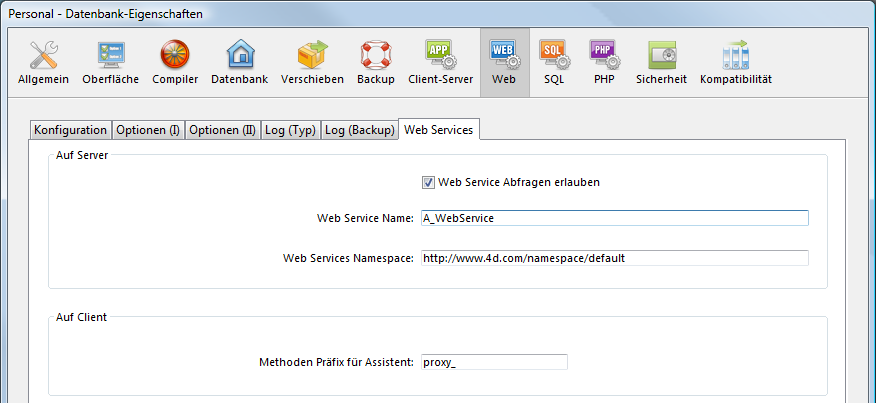Select the Log (Typ) tab
Screen dimensions: 876x403
click(x=291, y=130)
